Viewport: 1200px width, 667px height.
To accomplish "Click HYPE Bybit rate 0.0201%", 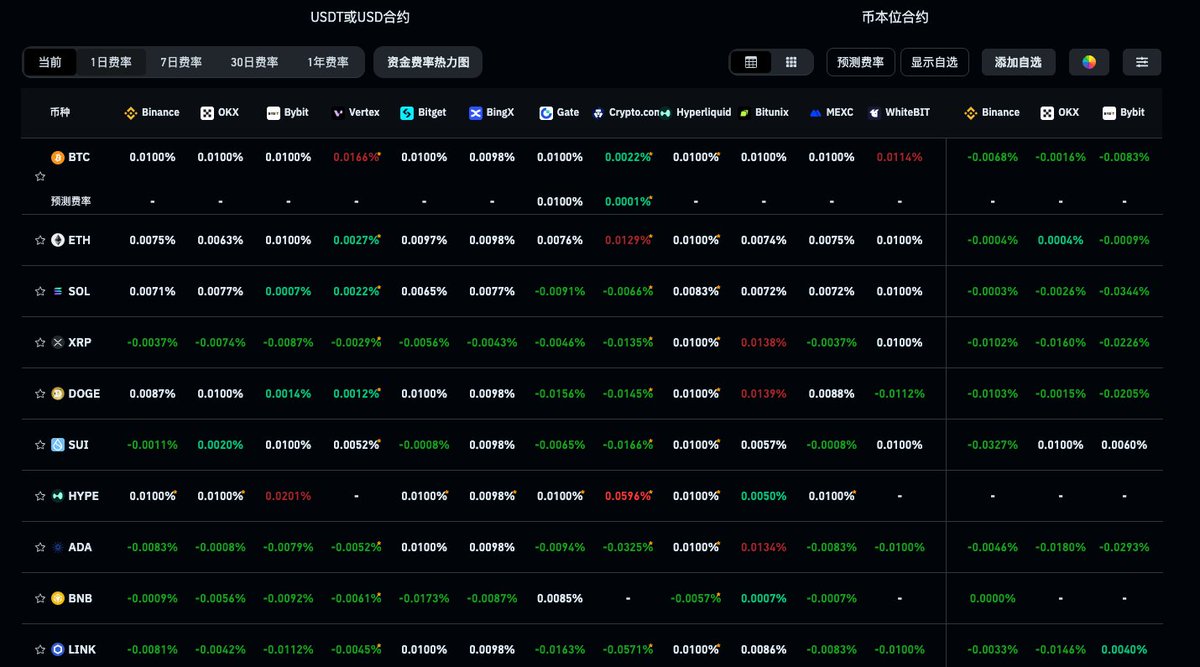I will coord(288,496).
